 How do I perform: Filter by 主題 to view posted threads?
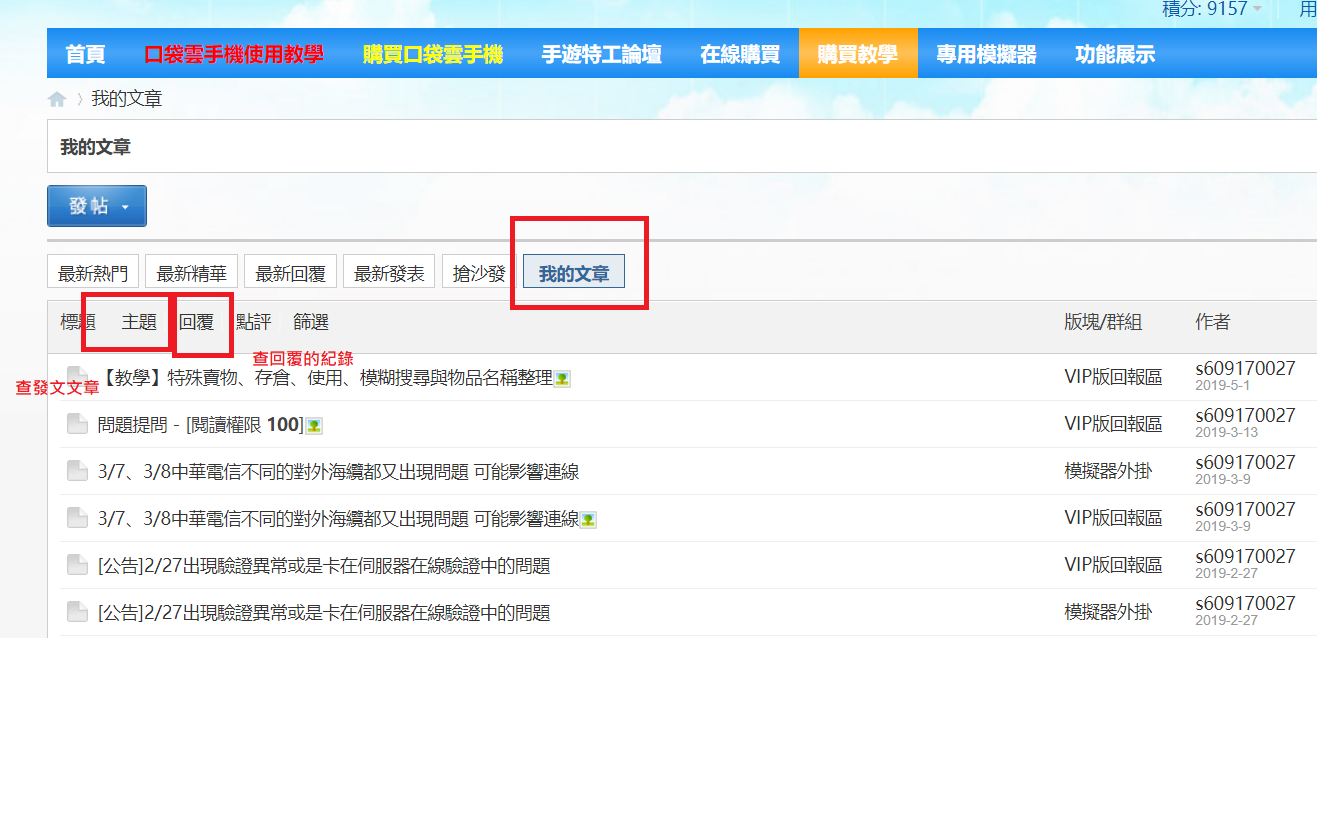(139, 322)
